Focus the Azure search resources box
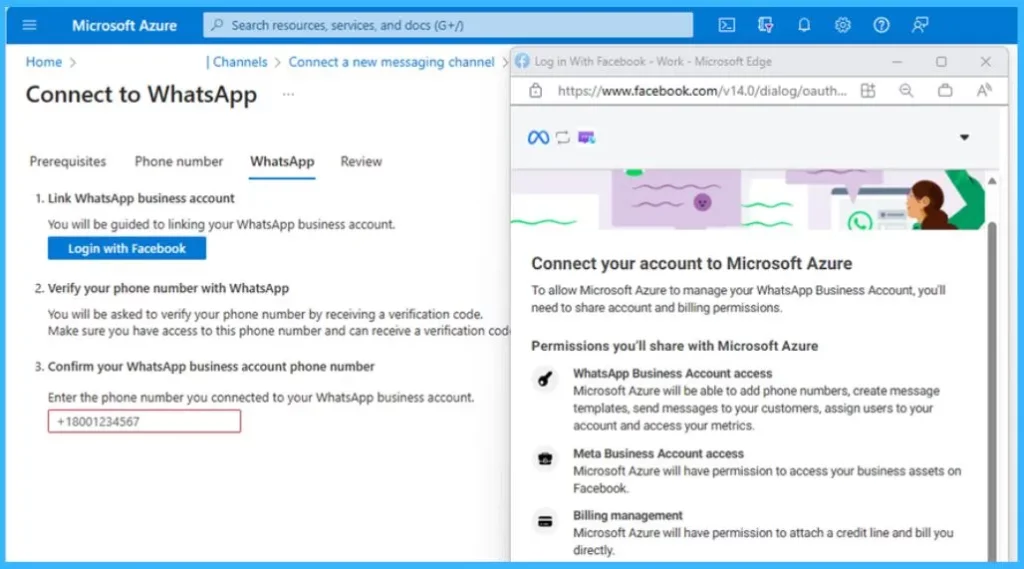Image resolution: width=1024 pixels, height=569 pixels. tap(448, 25)
